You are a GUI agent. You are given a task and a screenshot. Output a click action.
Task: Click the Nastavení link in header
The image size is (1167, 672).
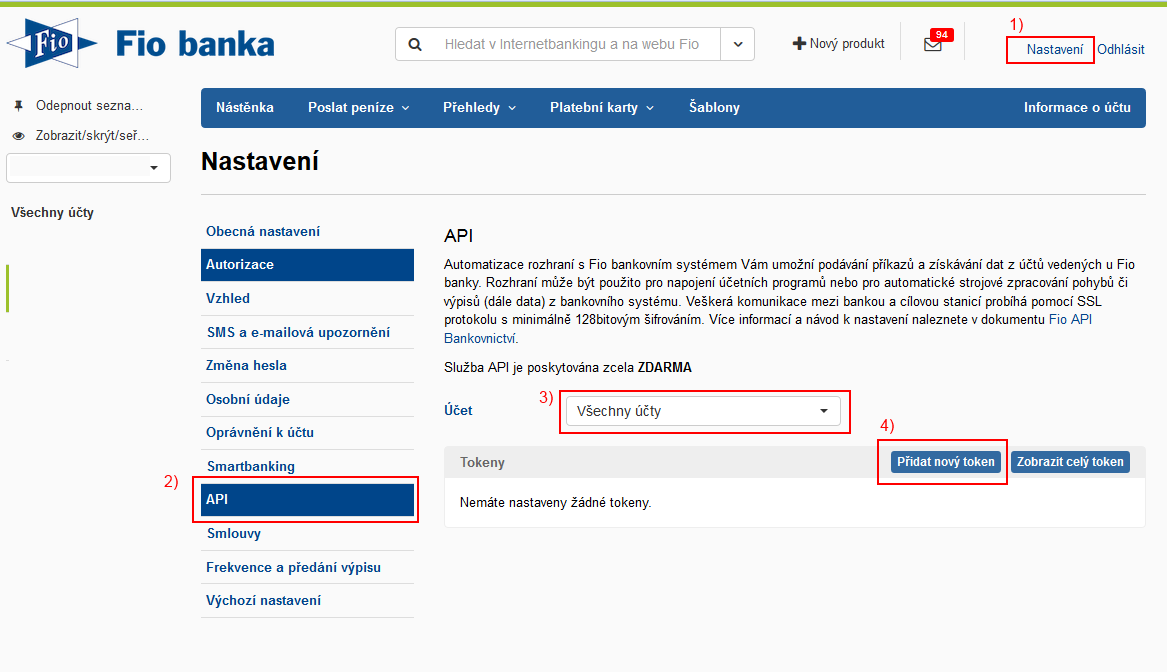click(x=1055, y=50)
